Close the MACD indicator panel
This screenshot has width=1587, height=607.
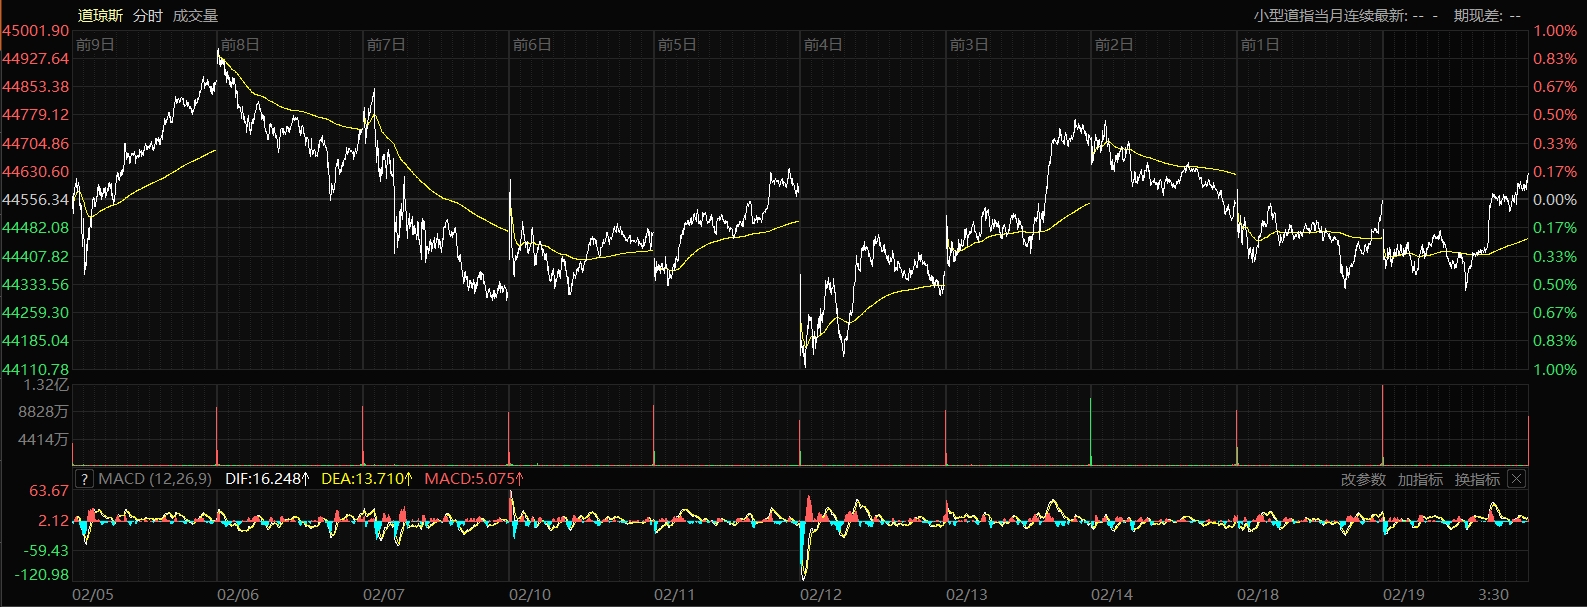click(1516, 479)
